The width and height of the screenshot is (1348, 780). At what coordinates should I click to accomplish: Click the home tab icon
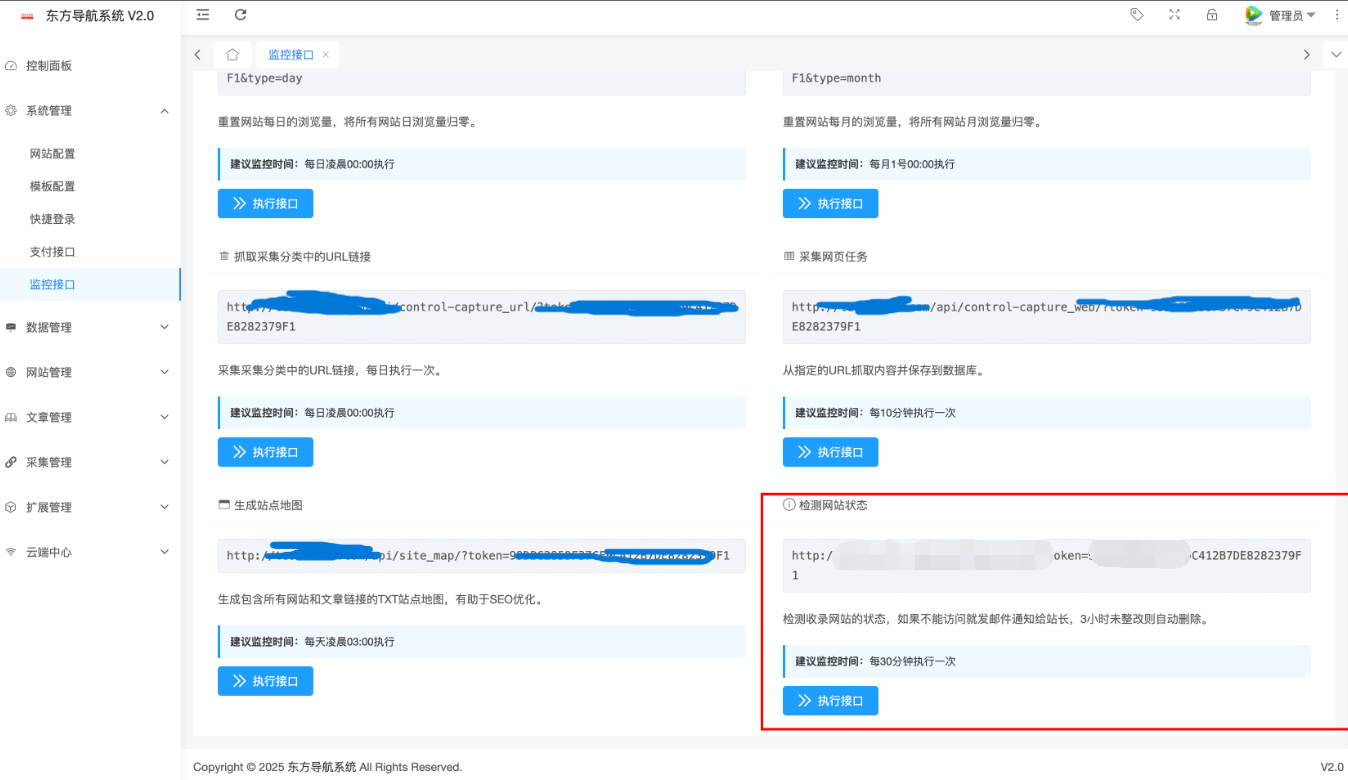235,55
